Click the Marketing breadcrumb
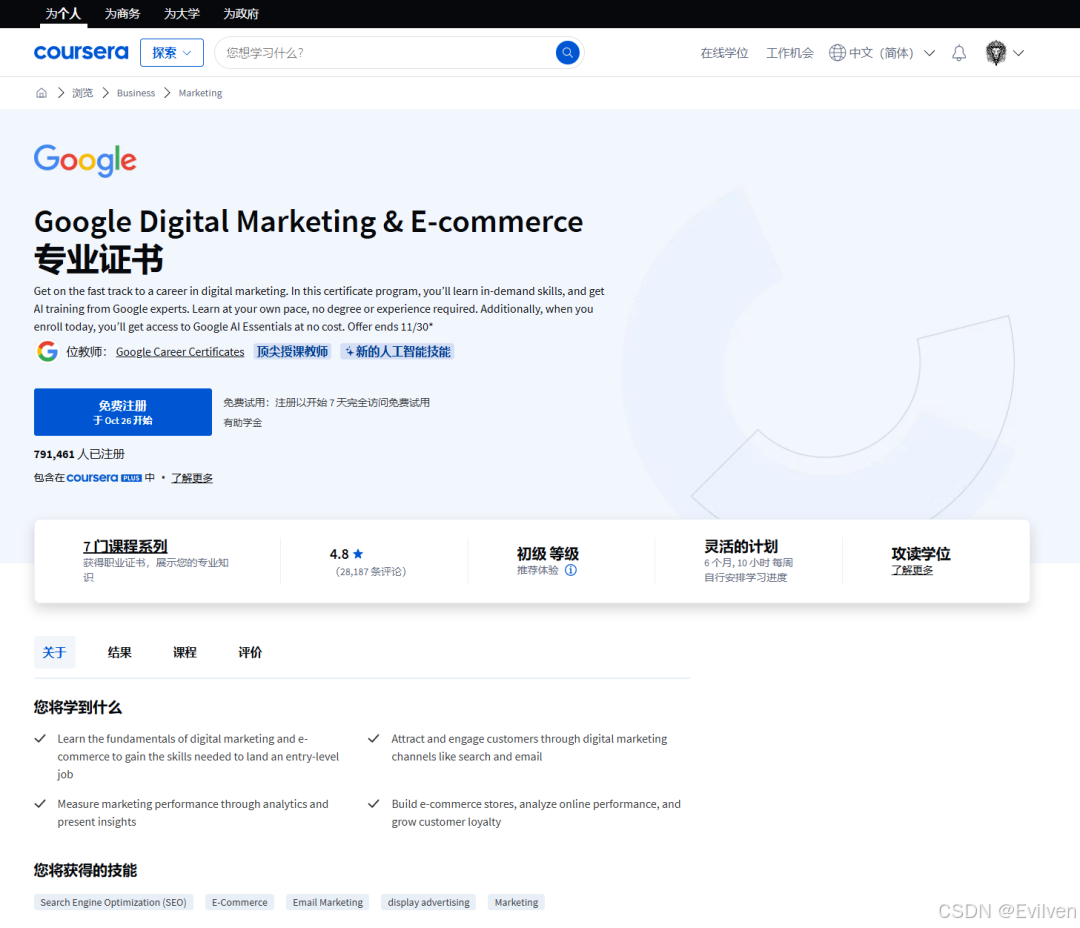 coord(200,93)
